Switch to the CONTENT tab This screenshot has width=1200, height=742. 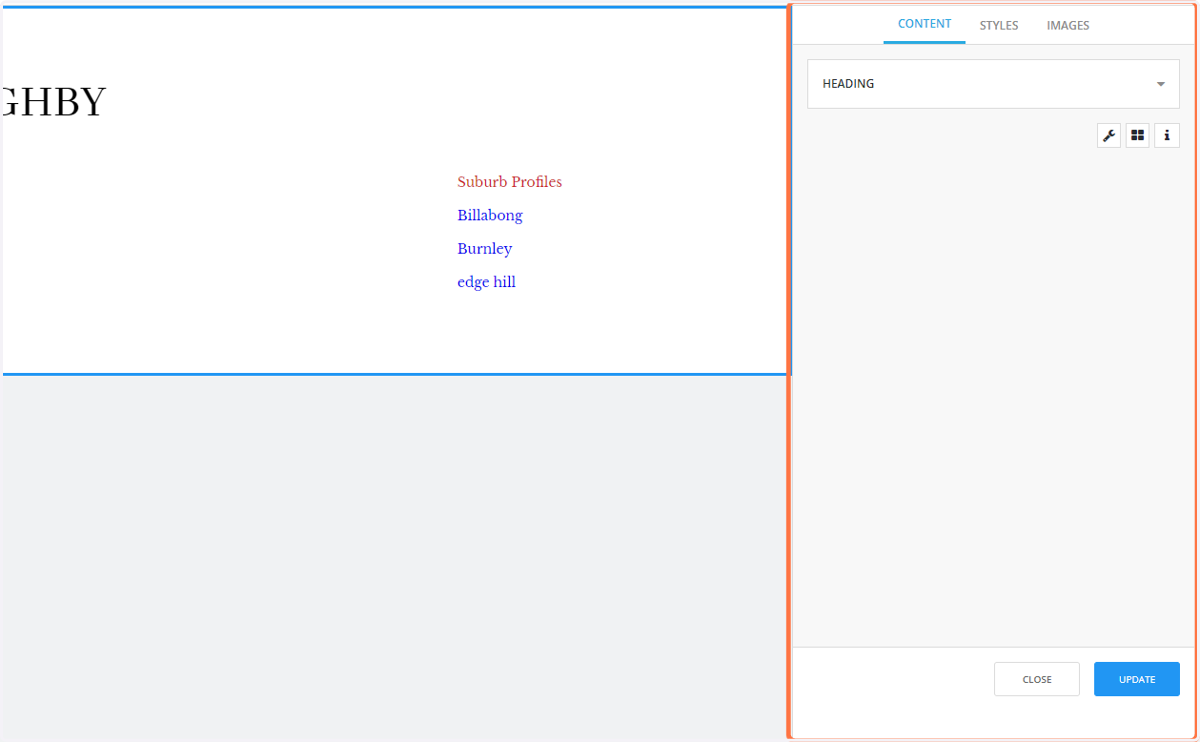925,24
